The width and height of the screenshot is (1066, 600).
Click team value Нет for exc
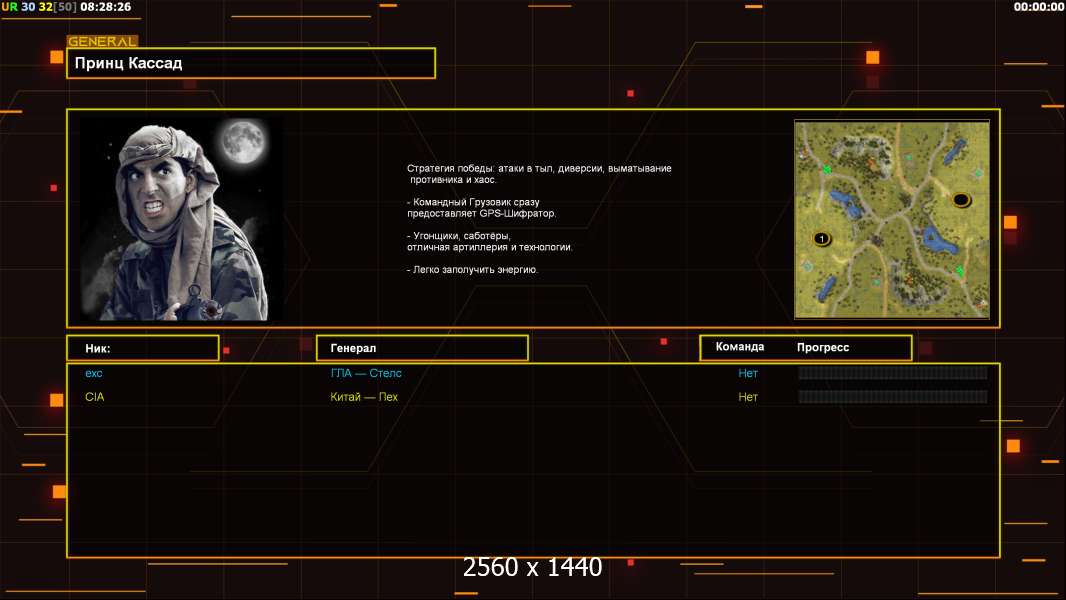(748, 373)
